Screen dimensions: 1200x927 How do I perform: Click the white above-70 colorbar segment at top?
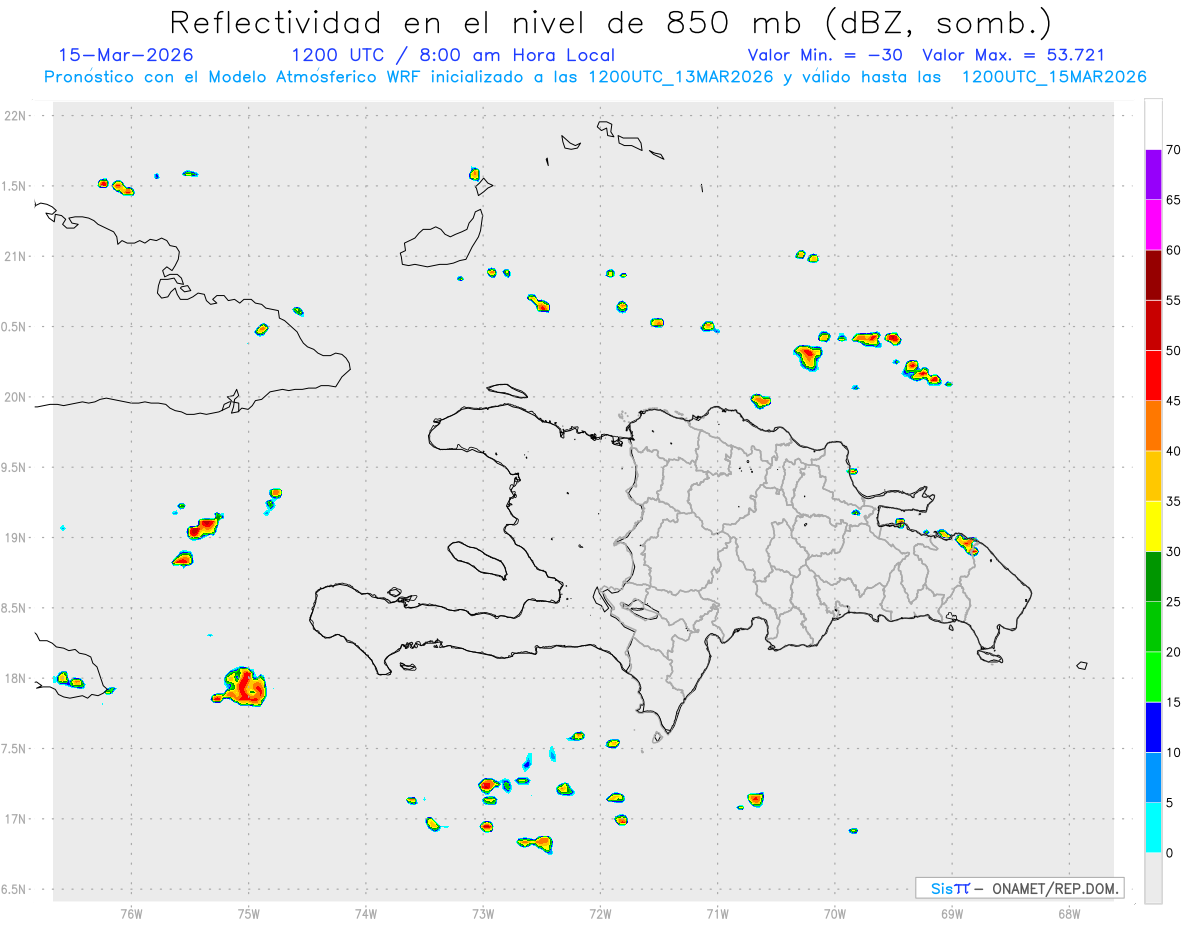(x=1153, y=124)
